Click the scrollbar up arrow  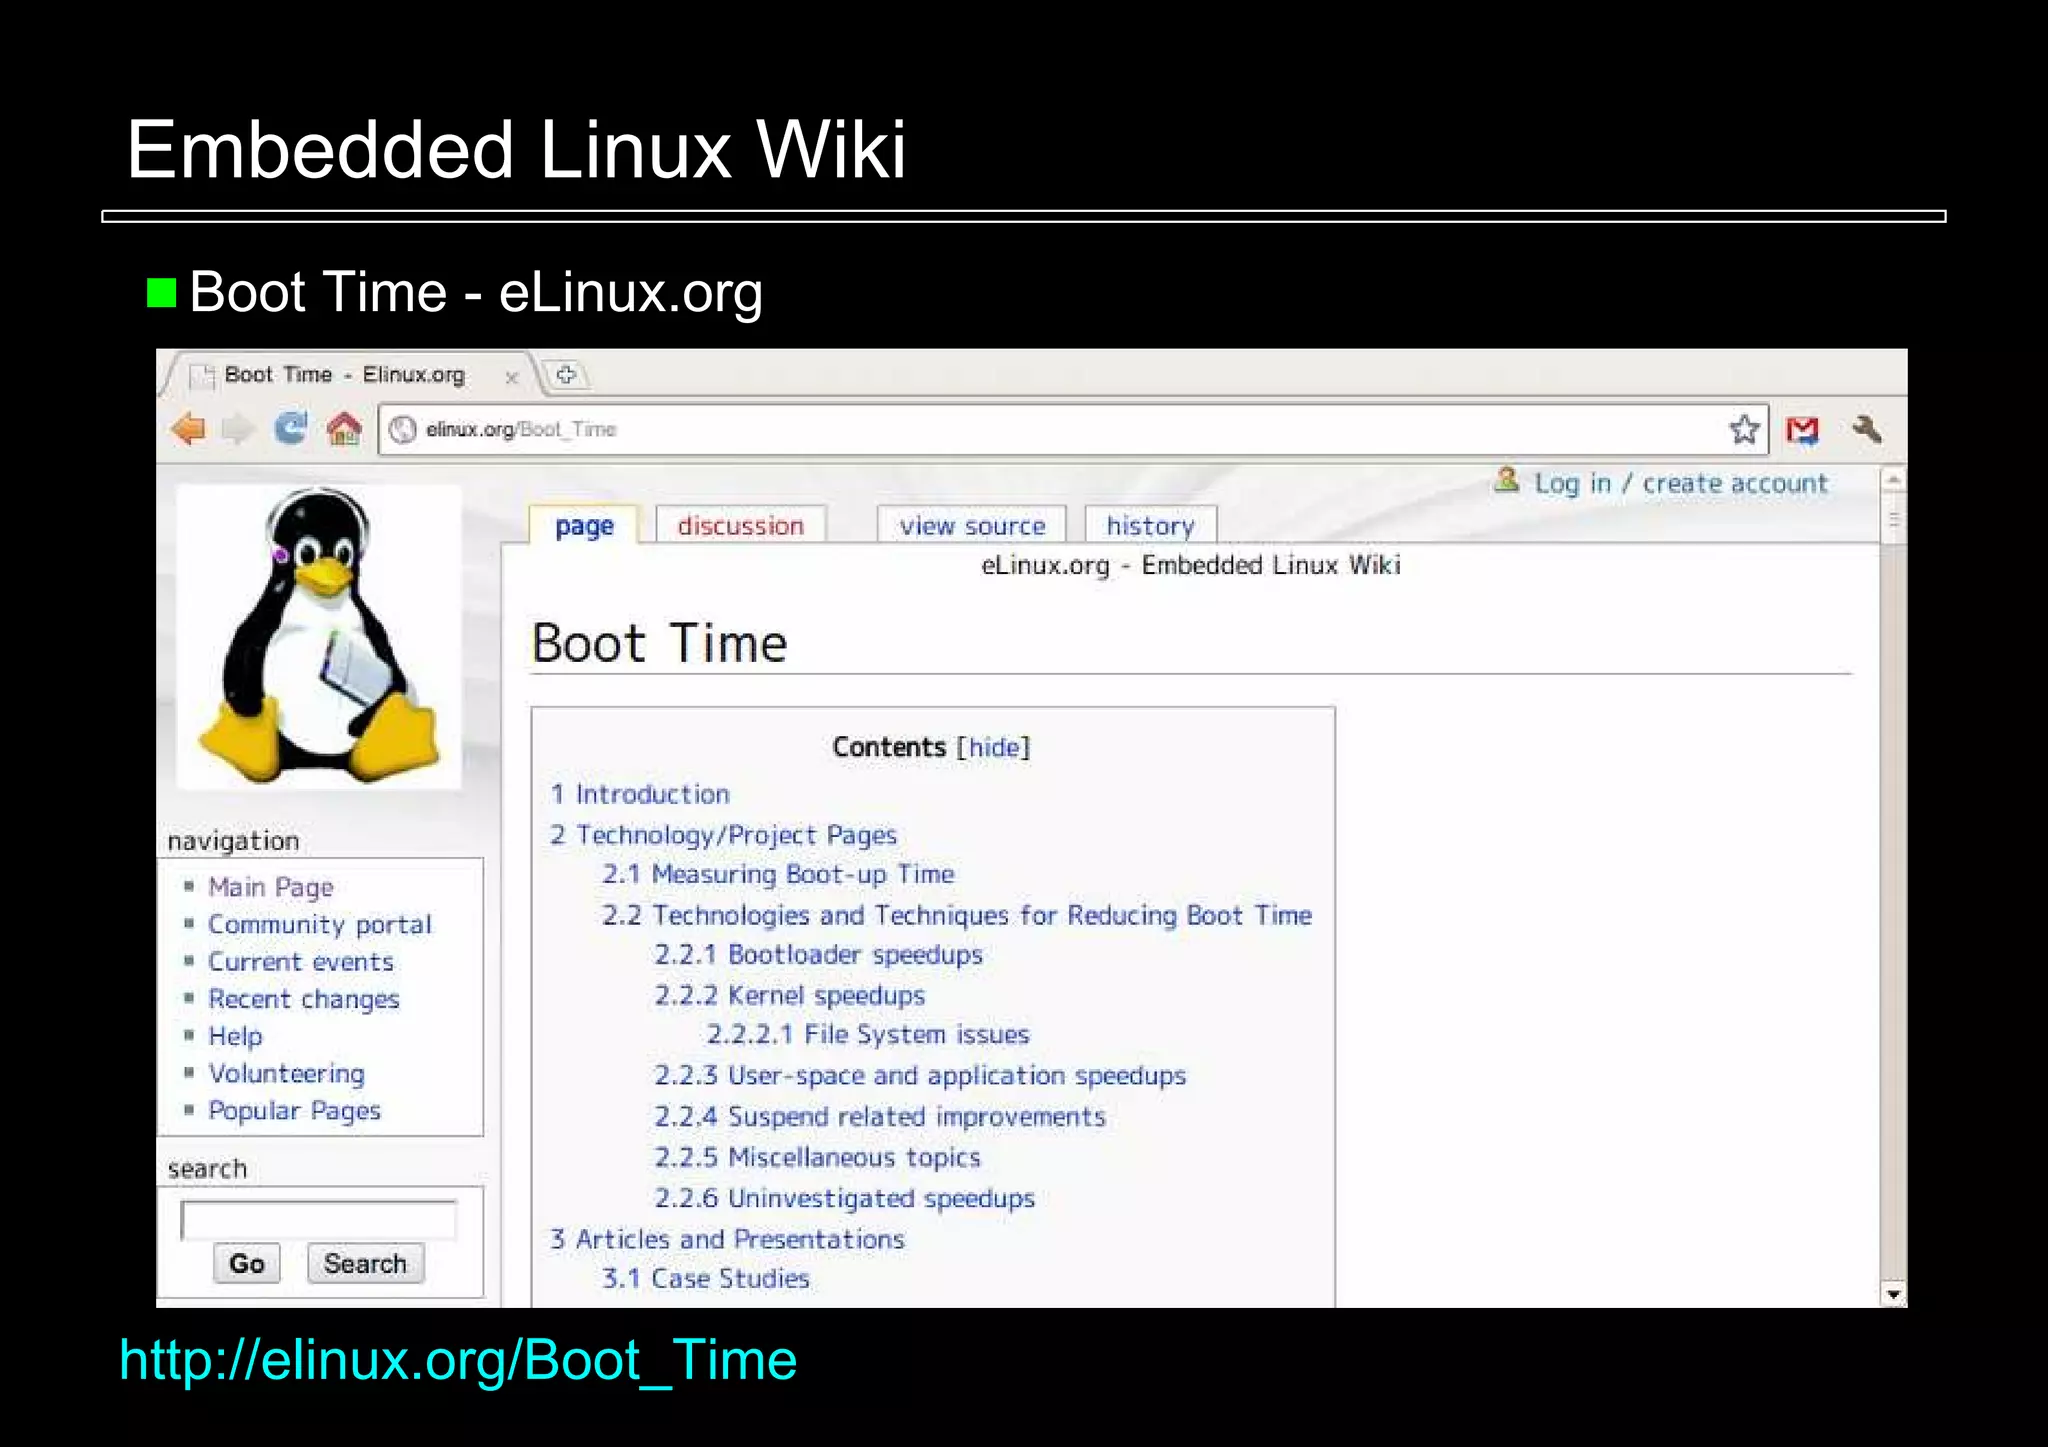pyautogui.click(x=1893, y=480)
